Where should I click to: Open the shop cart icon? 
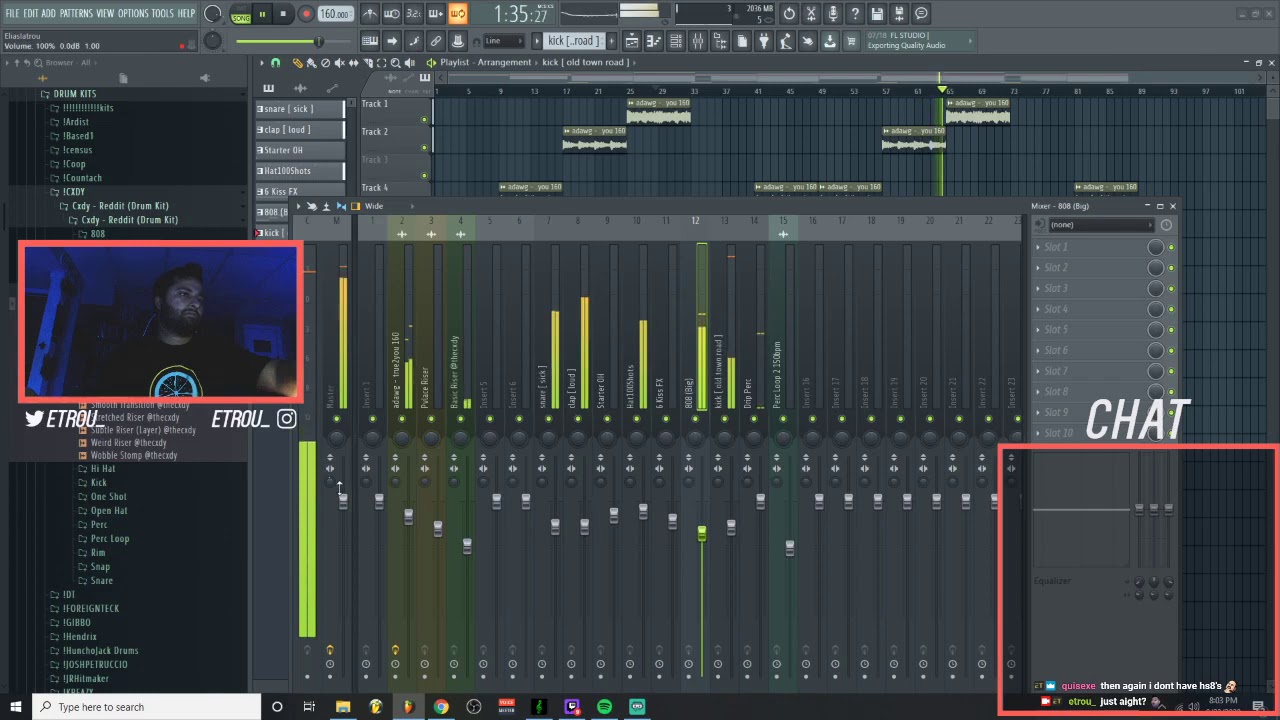(x=851, y=41)
